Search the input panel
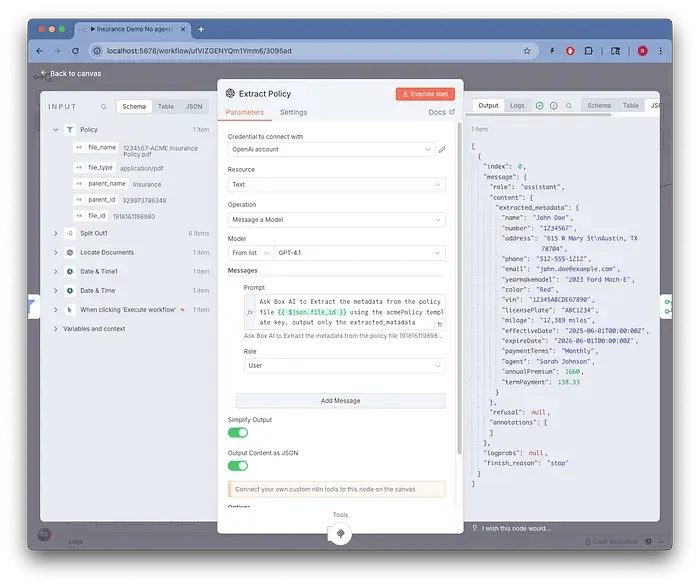Viewport: 700px width, 587px height. point(104,107)
